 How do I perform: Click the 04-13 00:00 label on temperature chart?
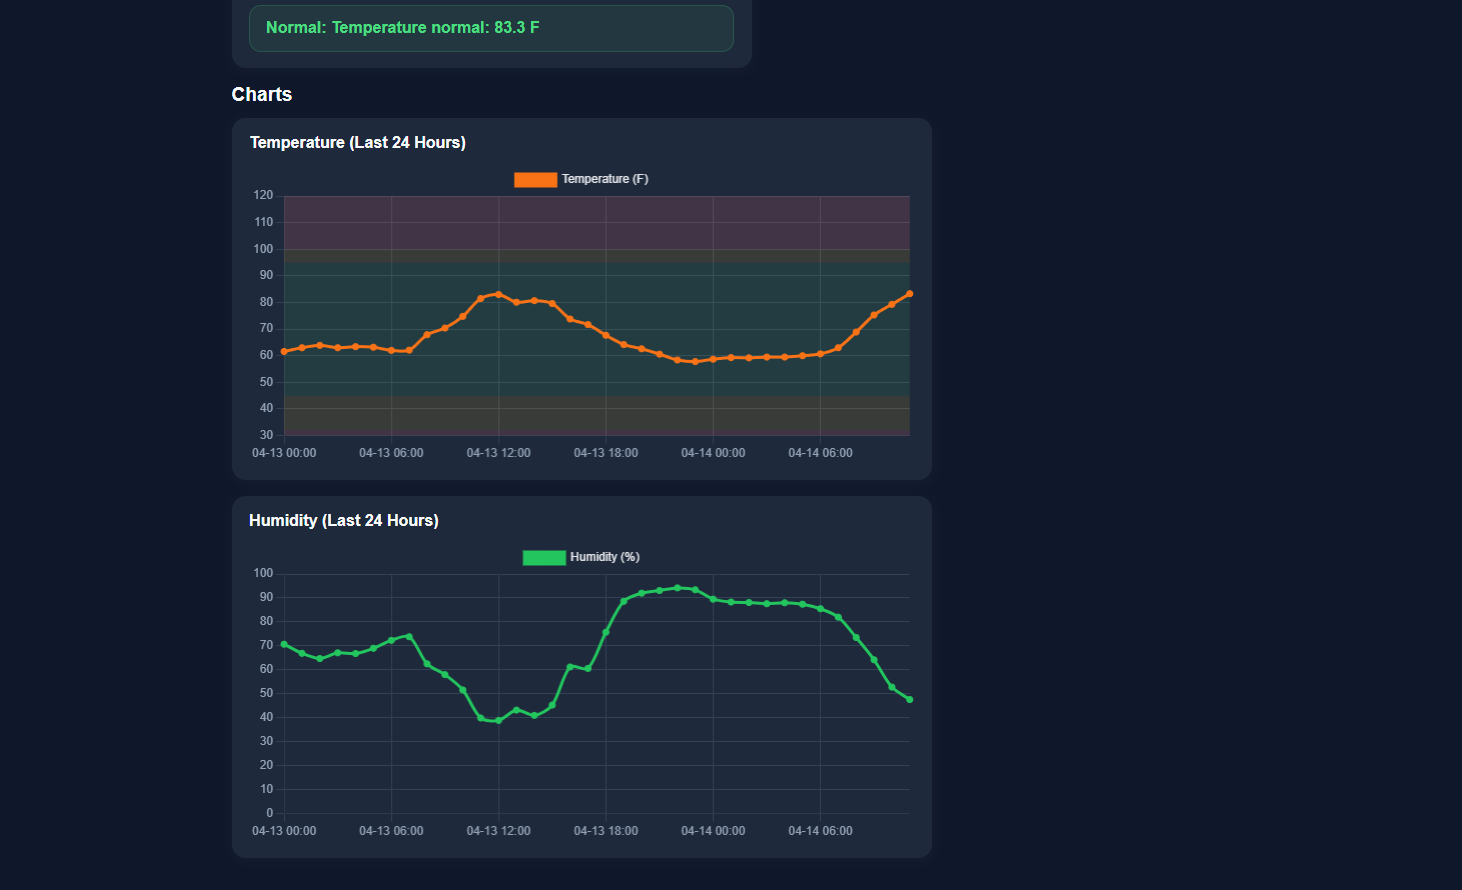[284, 452]
